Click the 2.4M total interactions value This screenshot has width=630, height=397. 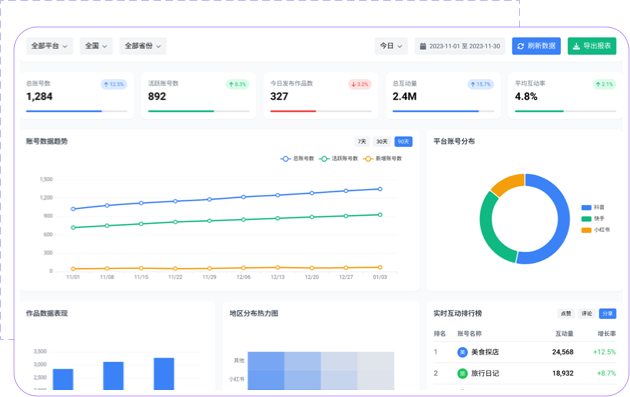click(405, 97)
